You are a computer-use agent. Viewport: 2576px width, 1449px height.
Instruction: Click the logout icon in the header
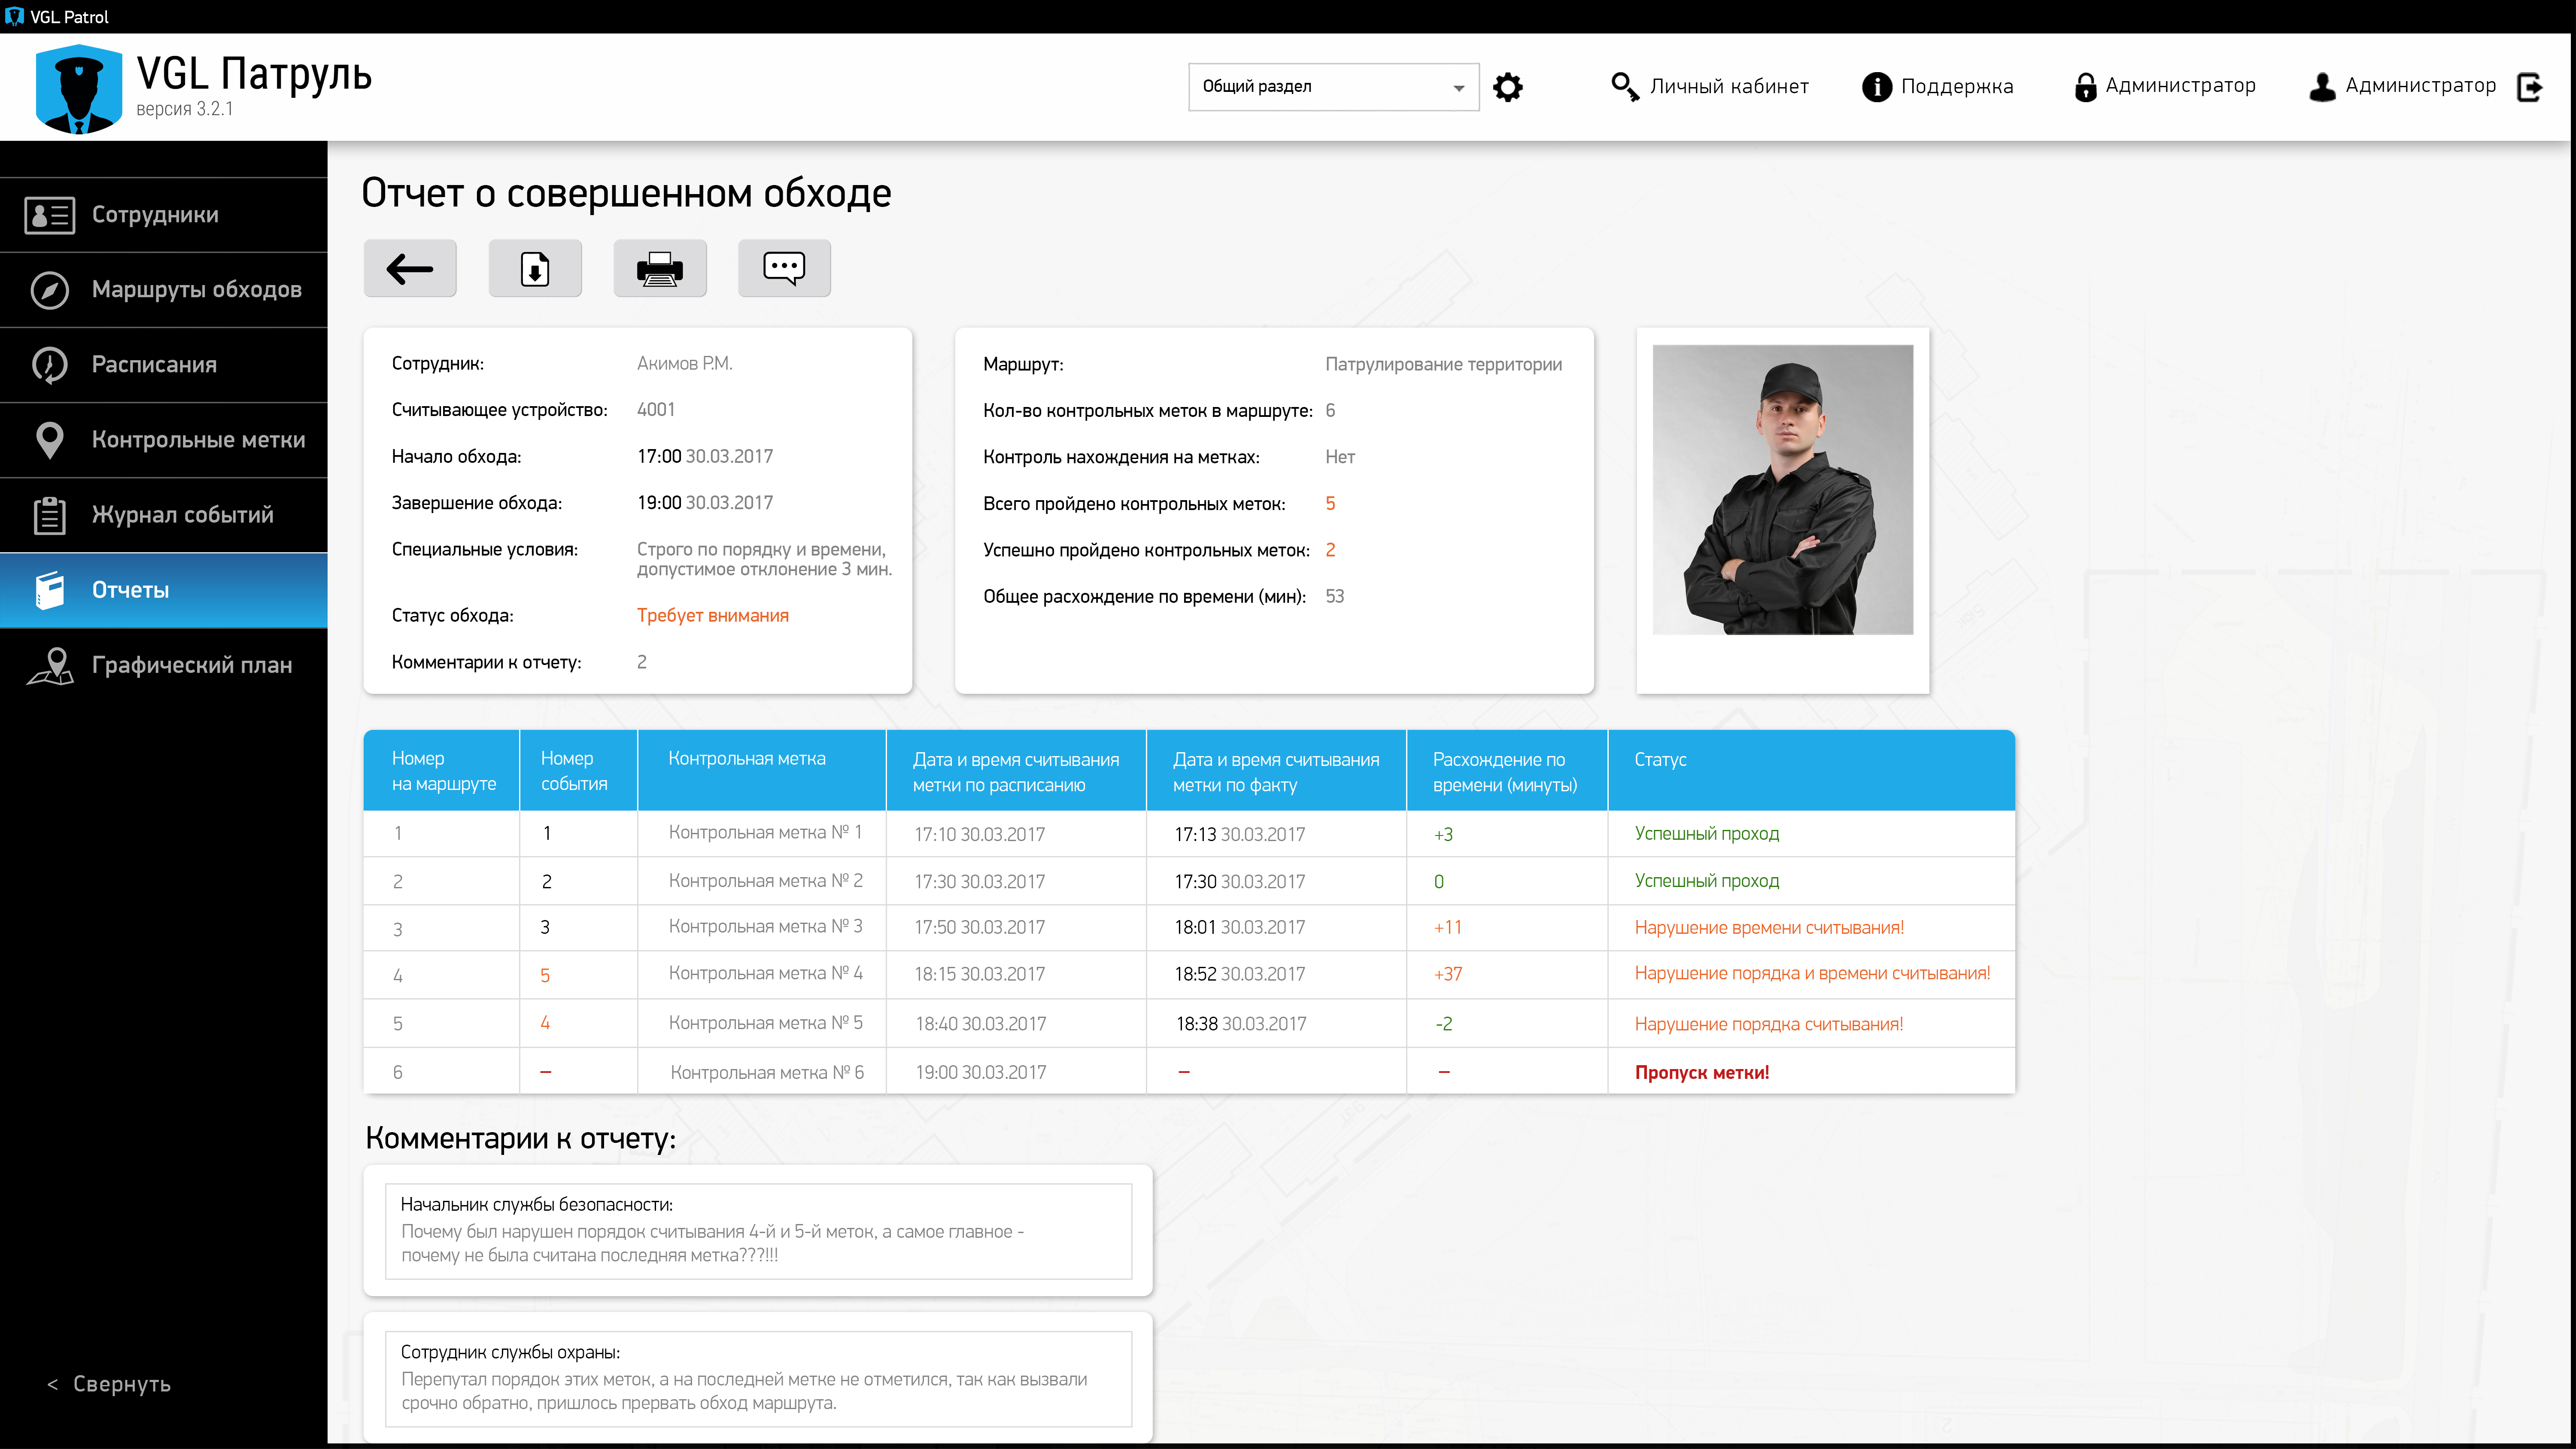point(2530,87)
